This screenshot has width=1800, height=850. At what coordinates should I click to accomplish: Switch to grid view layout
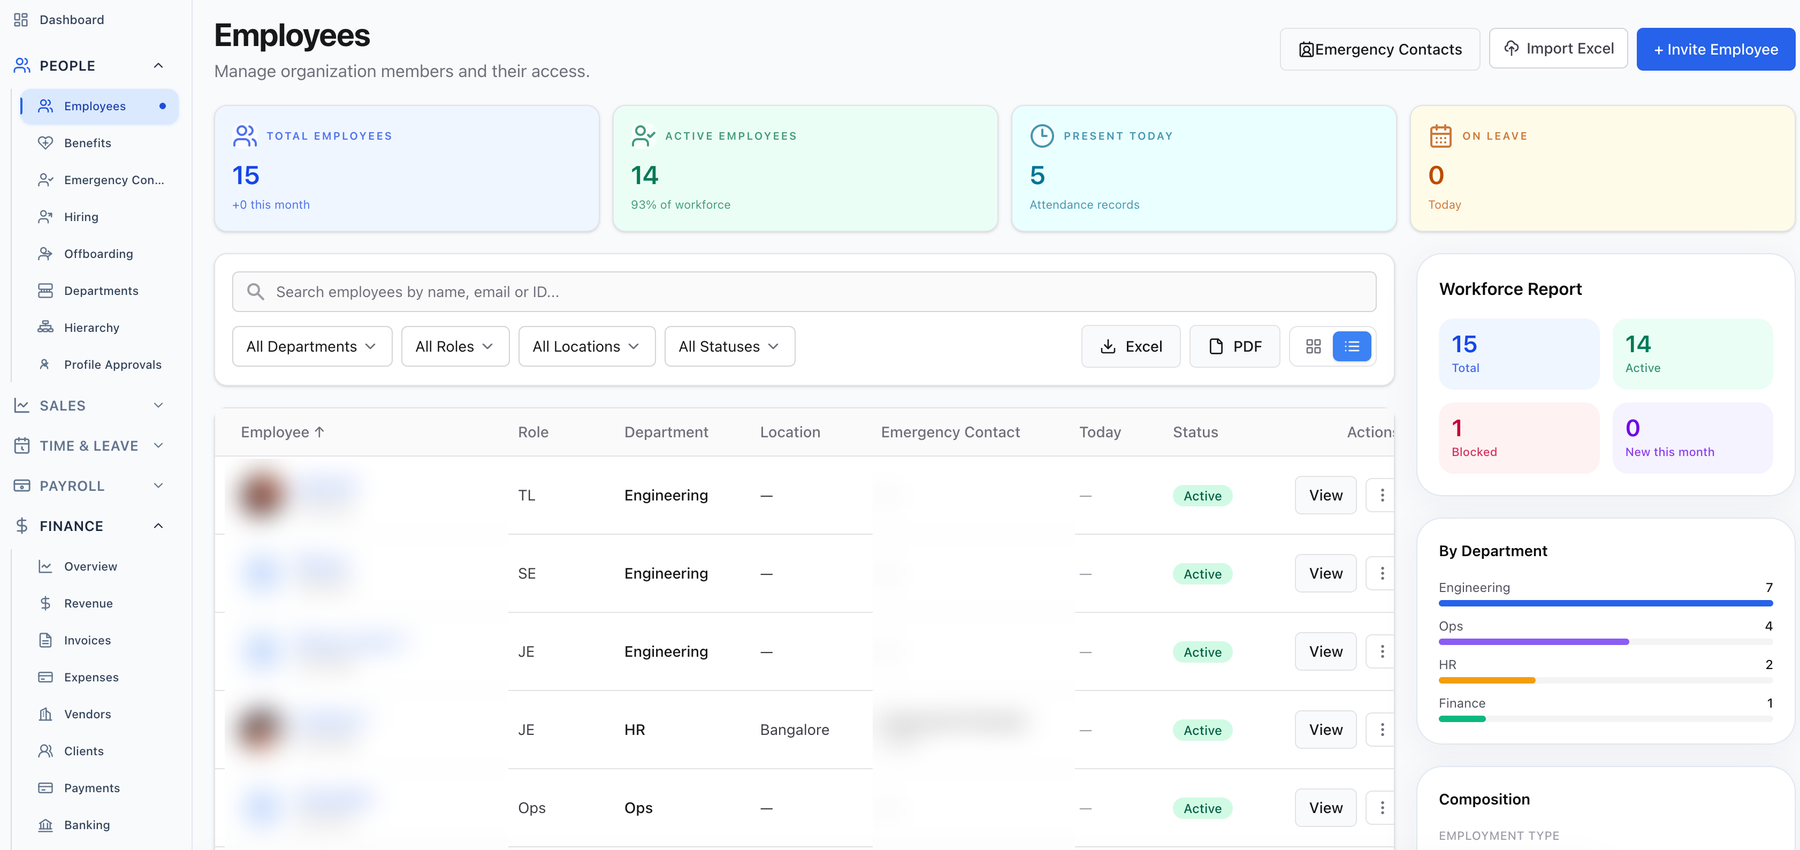(1313, 347)
